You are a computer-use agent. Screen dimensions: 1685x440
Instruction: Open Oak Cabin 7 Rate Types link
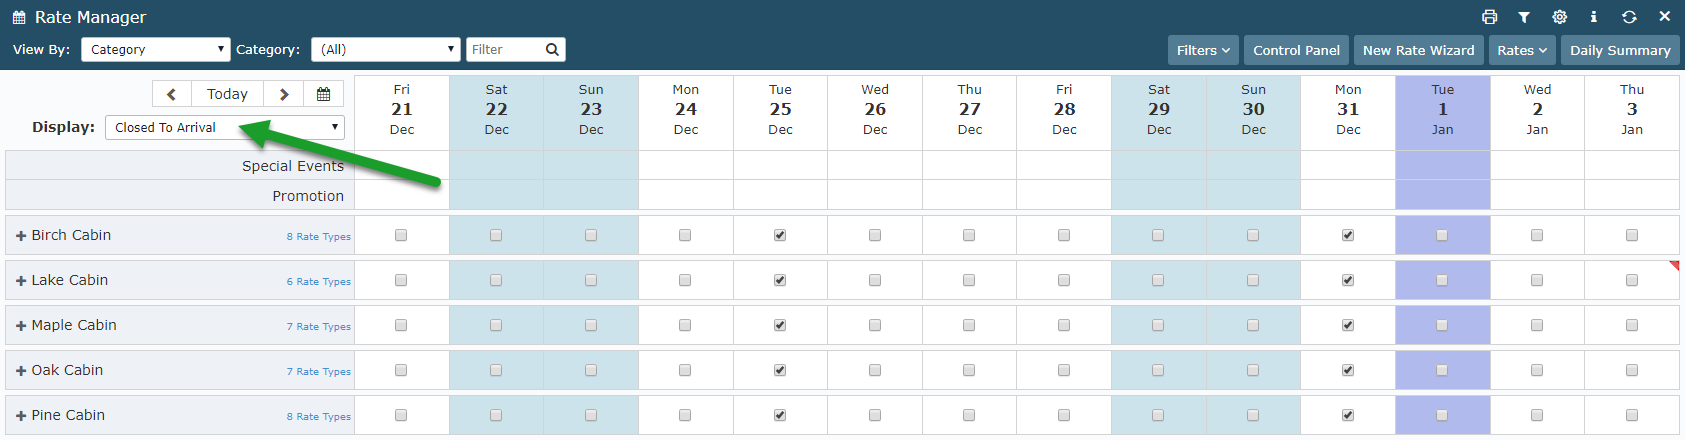click(319, 372)
